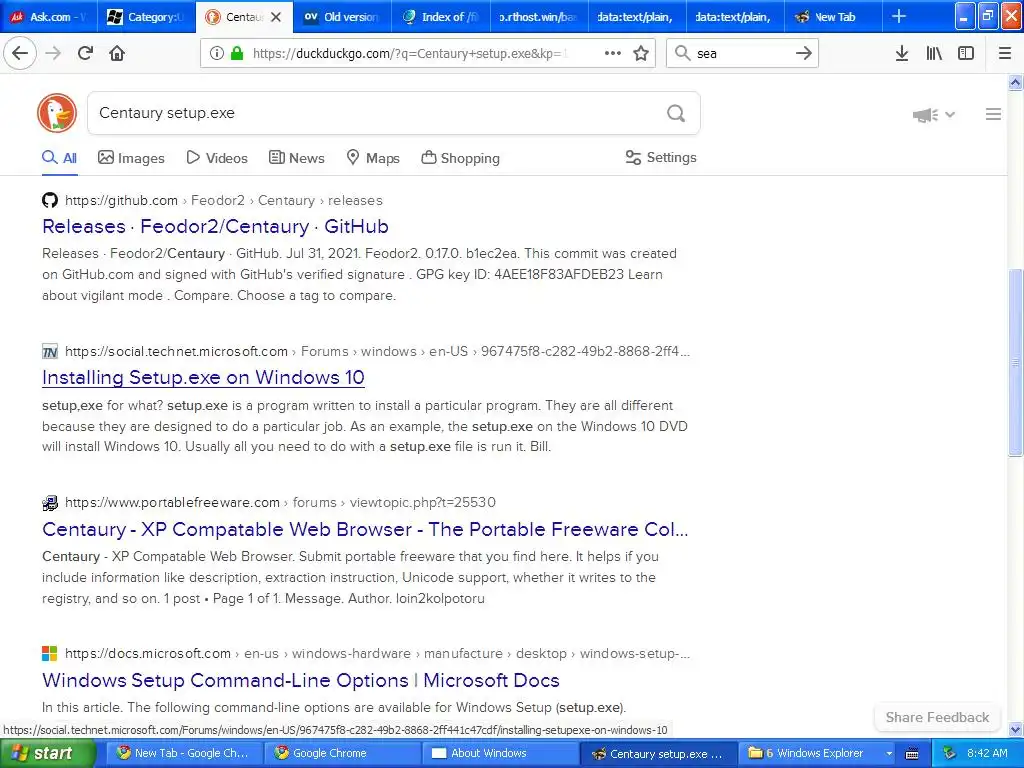This screenshot has height=768, width=1024.
Task: Open Releases Feodor2/Centaury GitHub result
Action: [216, 226]
